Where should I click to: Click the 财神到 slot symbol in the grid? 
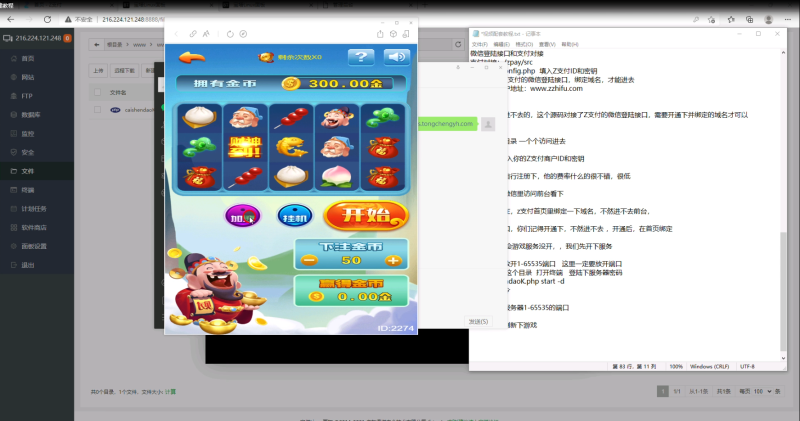[x=245, y=147]
